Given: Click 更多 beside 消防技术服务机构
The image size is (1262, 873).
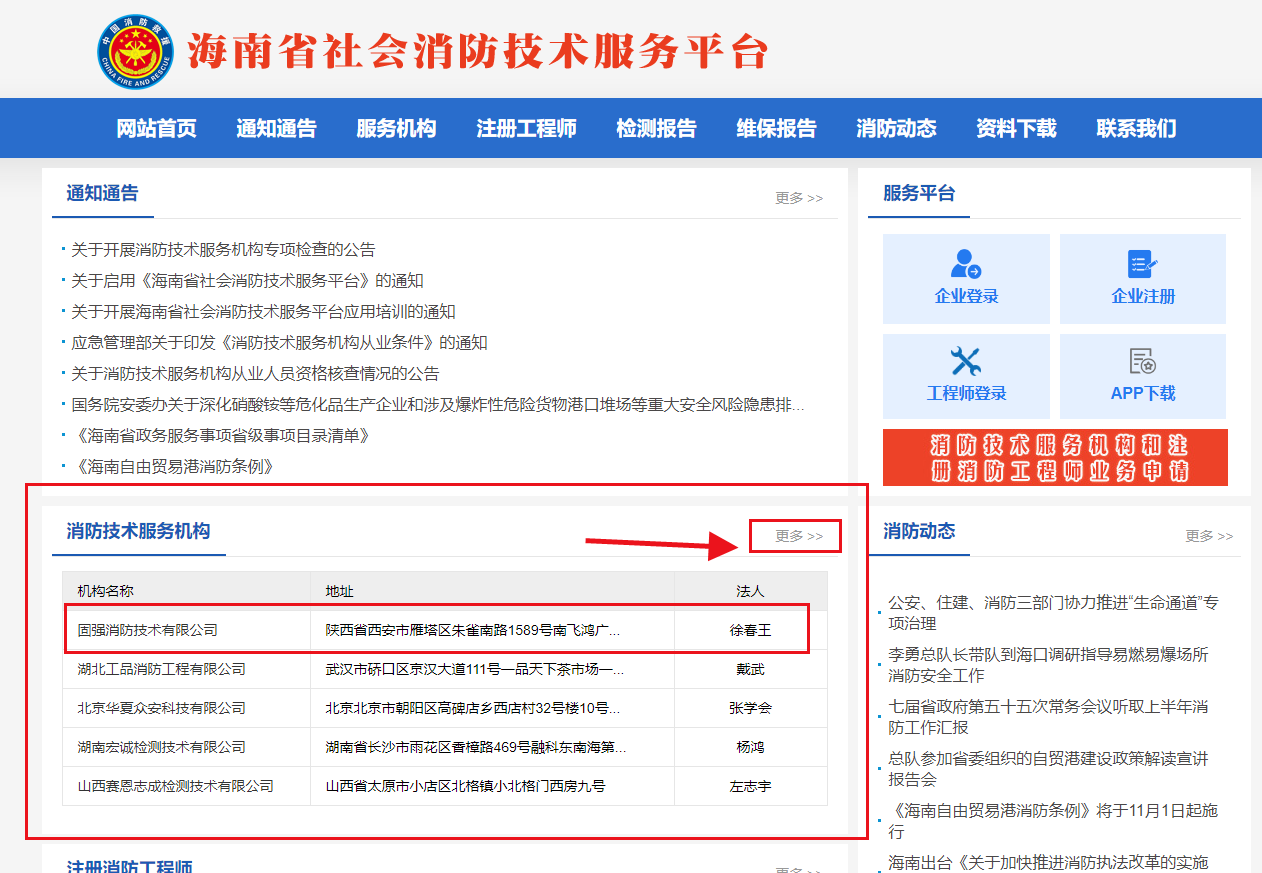Looking at the screenshot, I should pyautogui.click(x=795, y=536).
